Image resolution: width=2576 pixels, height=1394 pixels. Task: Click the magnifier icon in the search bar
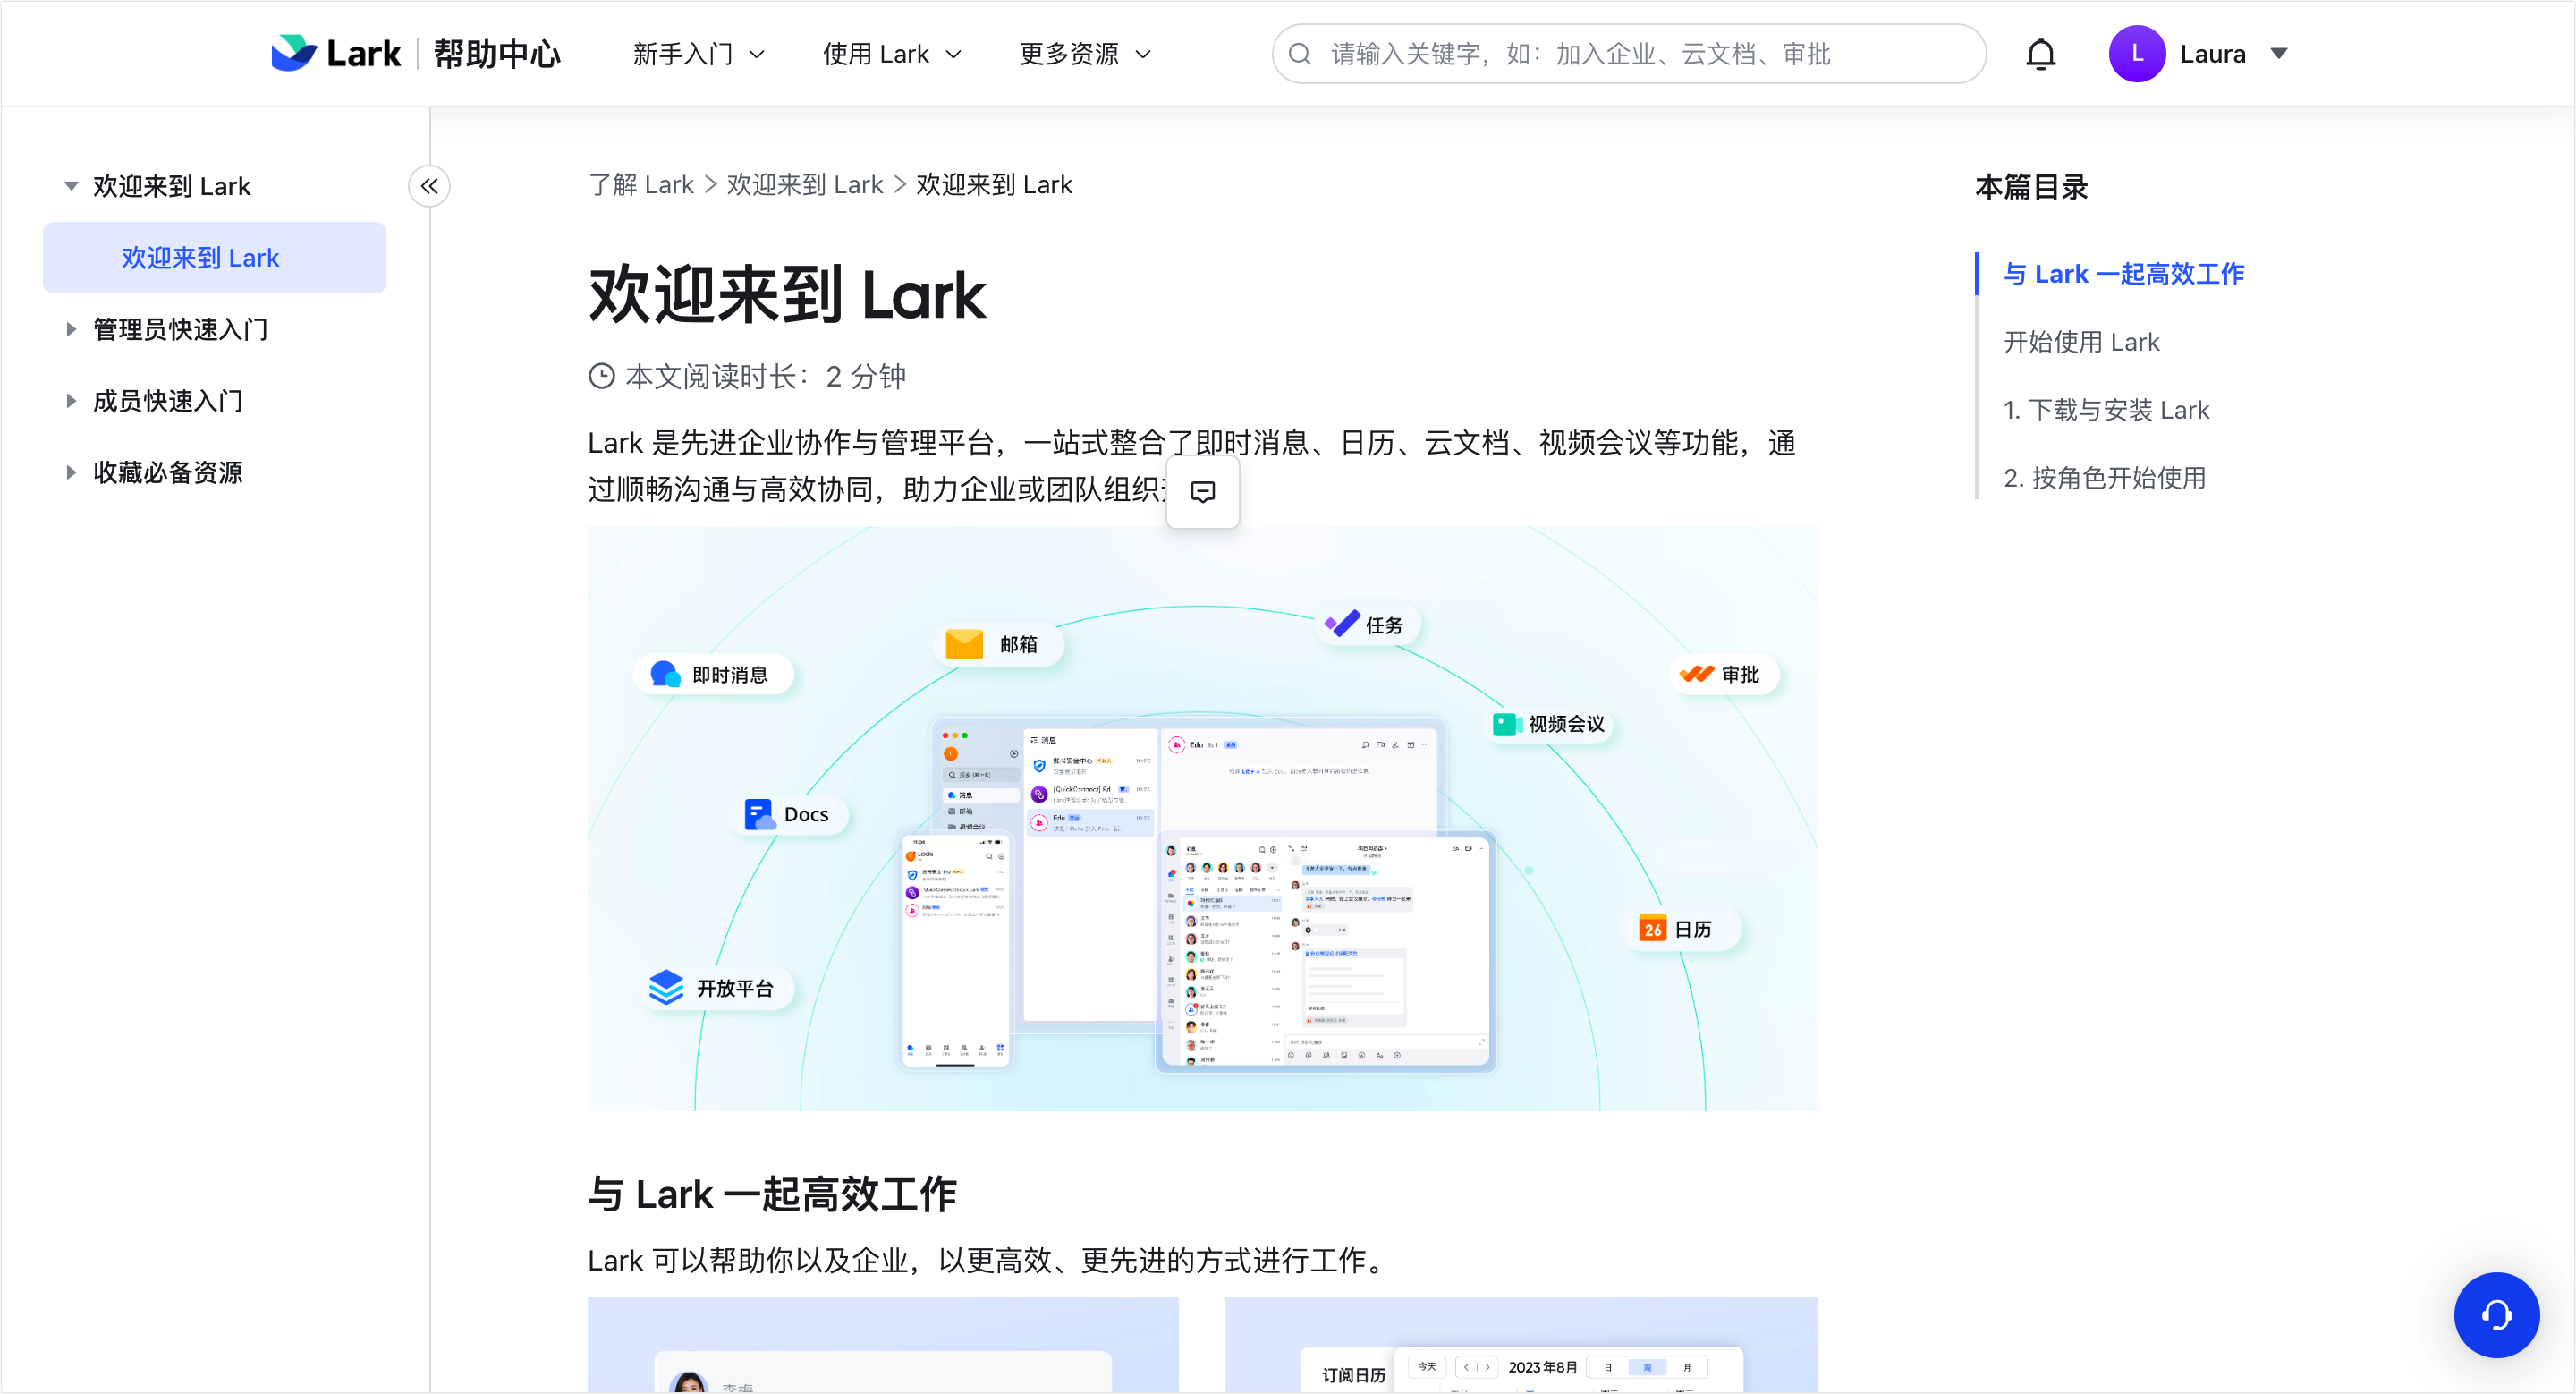coord(1300,53)
